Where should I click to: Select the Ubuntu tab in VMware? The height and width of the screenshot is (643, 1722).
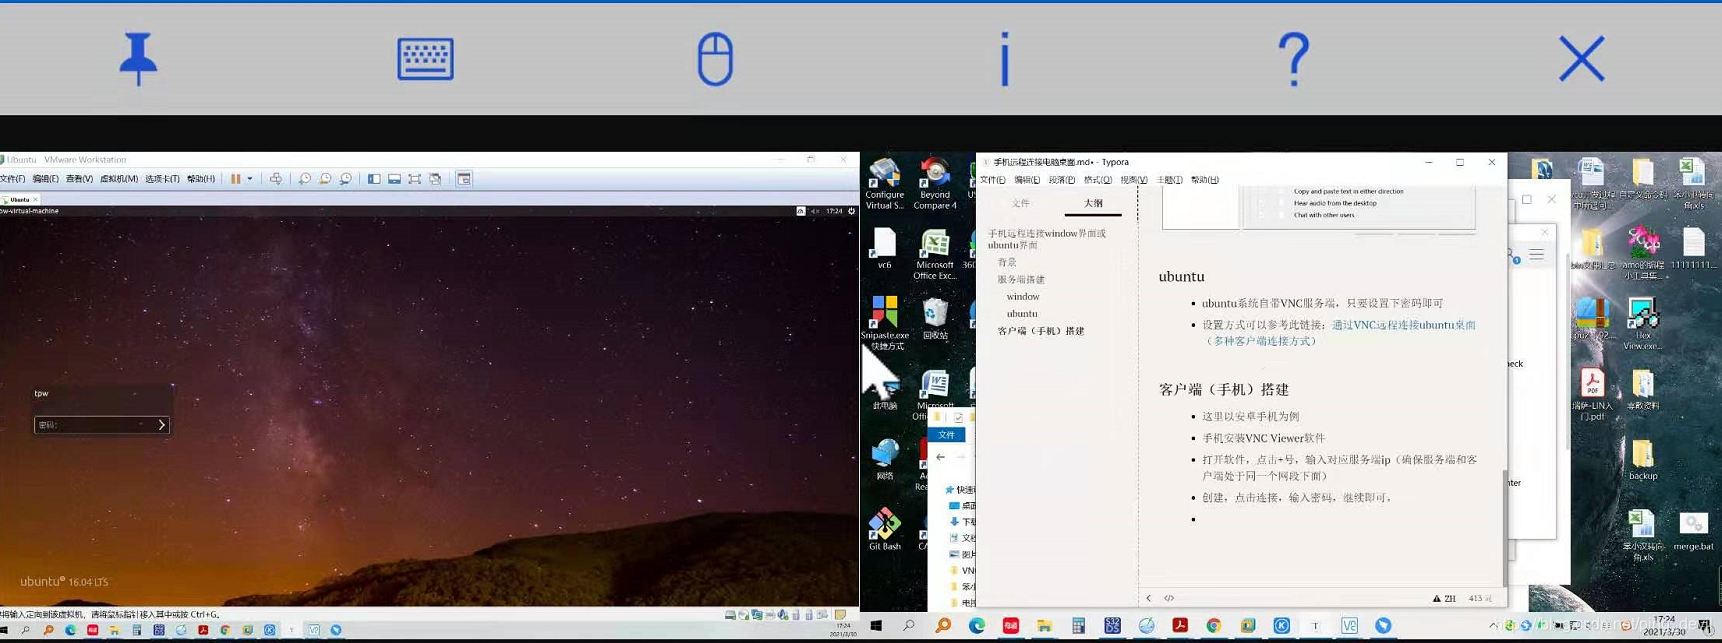click(19, 200)
